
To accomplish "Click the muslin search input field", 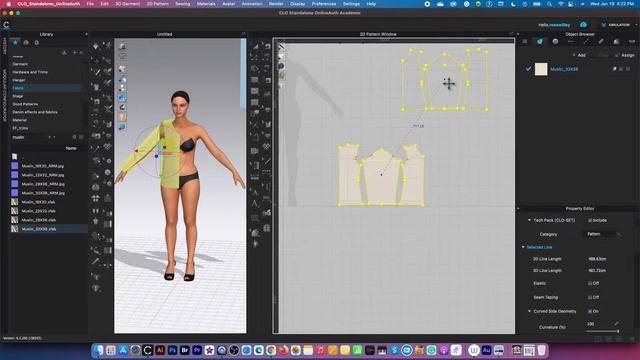I will (29, 137).
